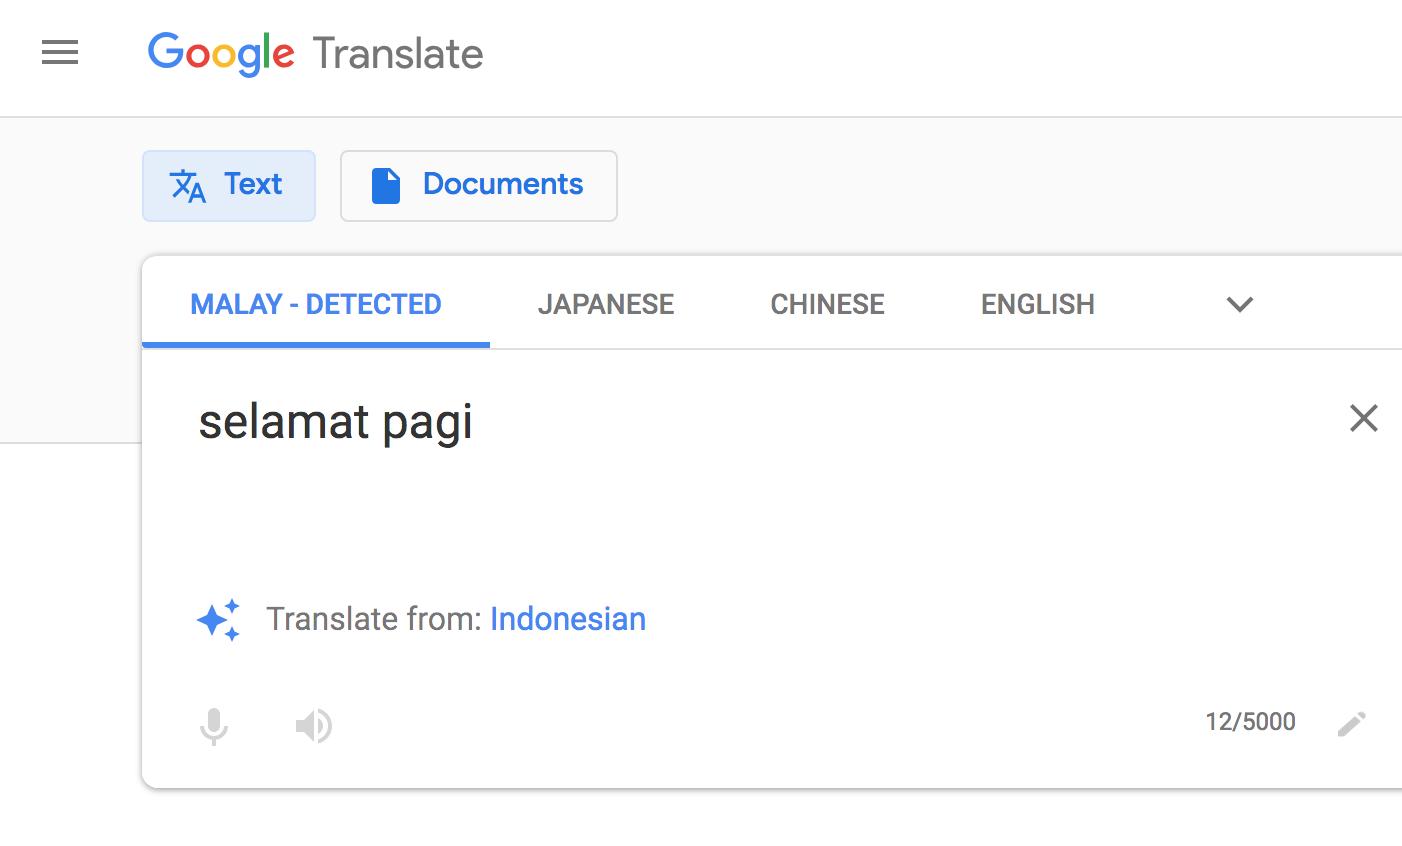Listen to source text via speaker icon
Image resolution: width=1402 pixels, height=846 pixels.
[x=313, y=726]
